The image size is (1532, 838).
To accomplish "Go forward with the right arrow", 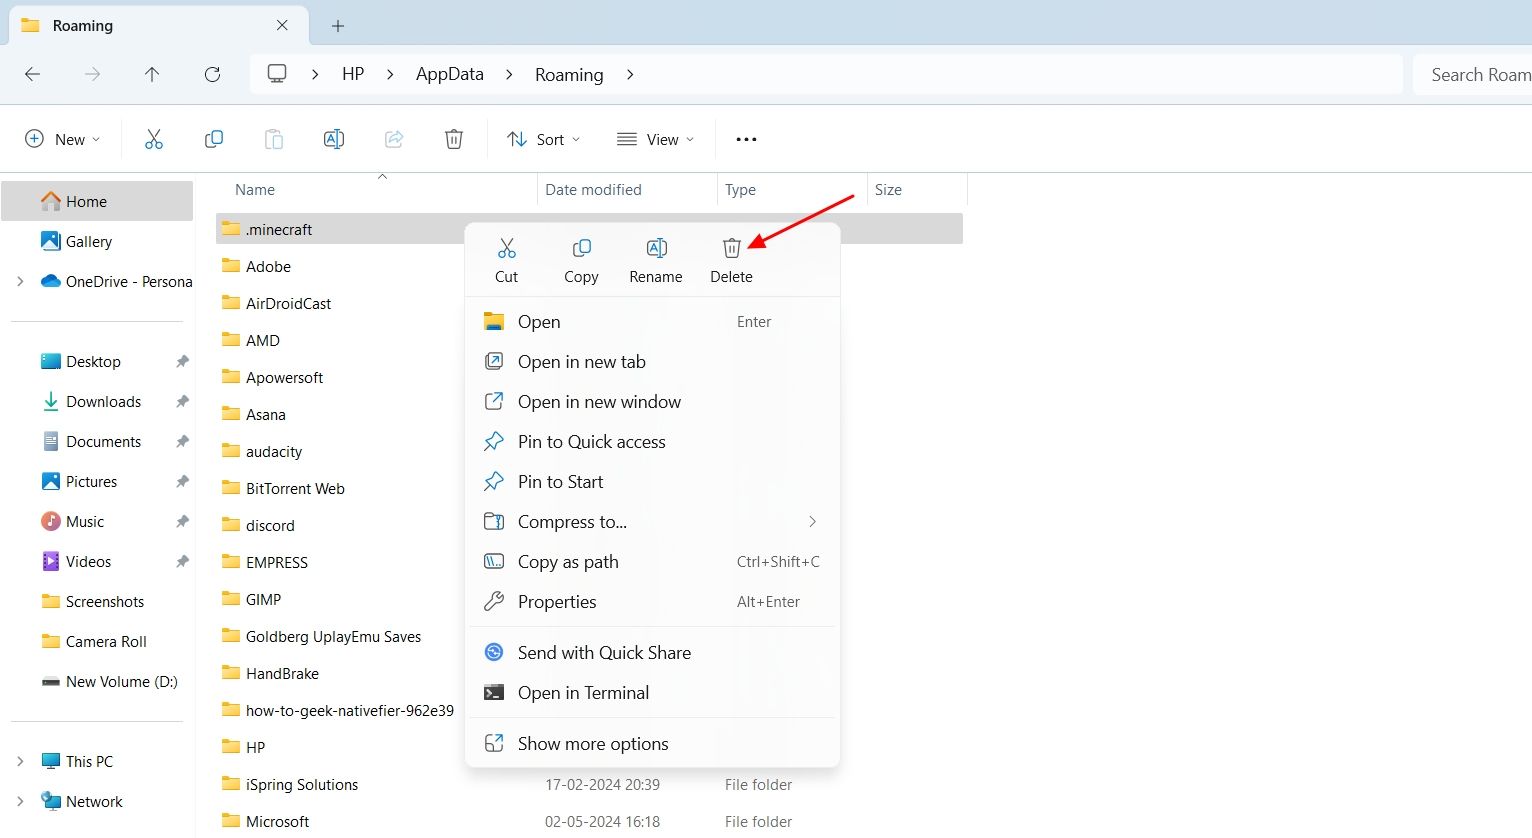I will coord(92,74).
